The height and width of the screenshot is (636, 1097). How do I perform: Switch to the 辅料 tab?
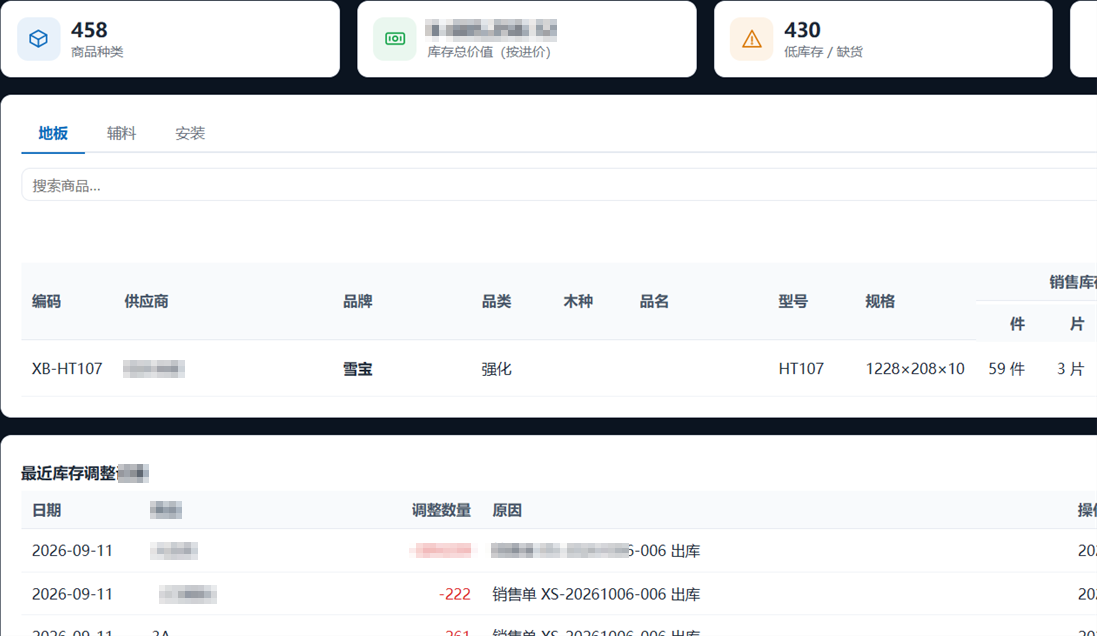point(122,133)
